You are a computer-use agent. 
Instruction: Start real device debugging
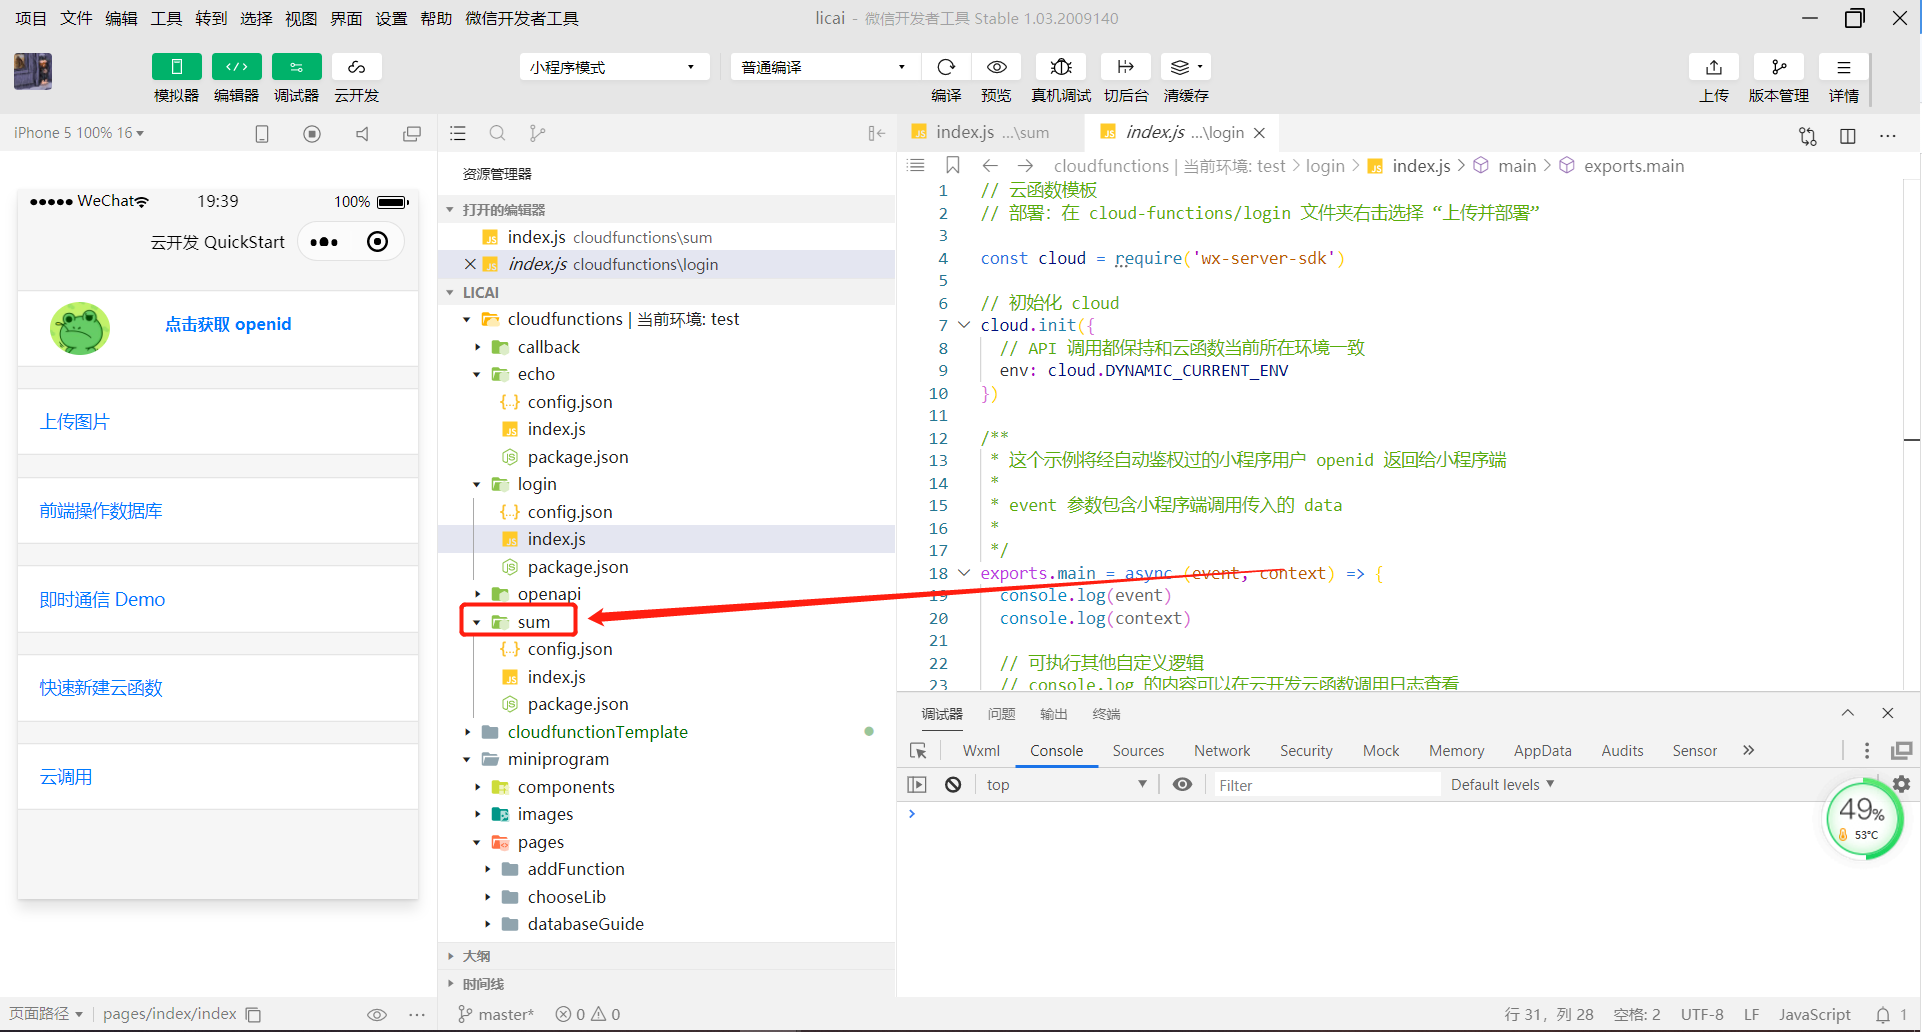pyautogui.click(x=1061, y=67)
